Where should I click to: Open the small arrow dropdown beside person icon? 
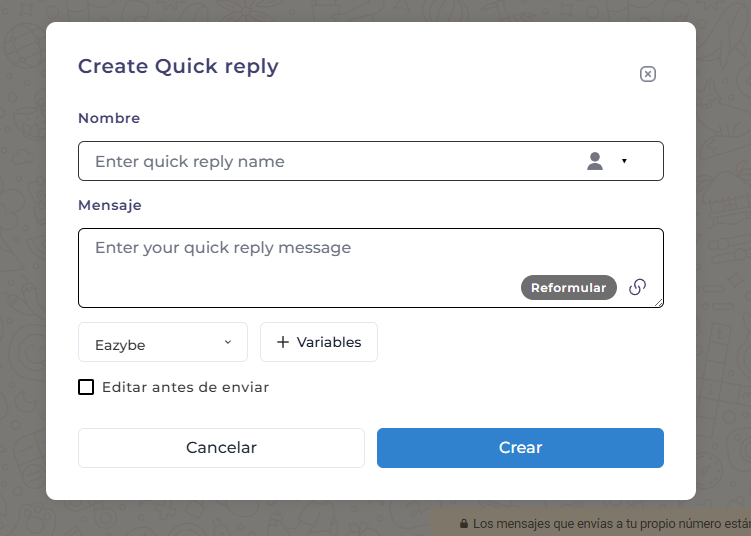(x=624, y=161)
